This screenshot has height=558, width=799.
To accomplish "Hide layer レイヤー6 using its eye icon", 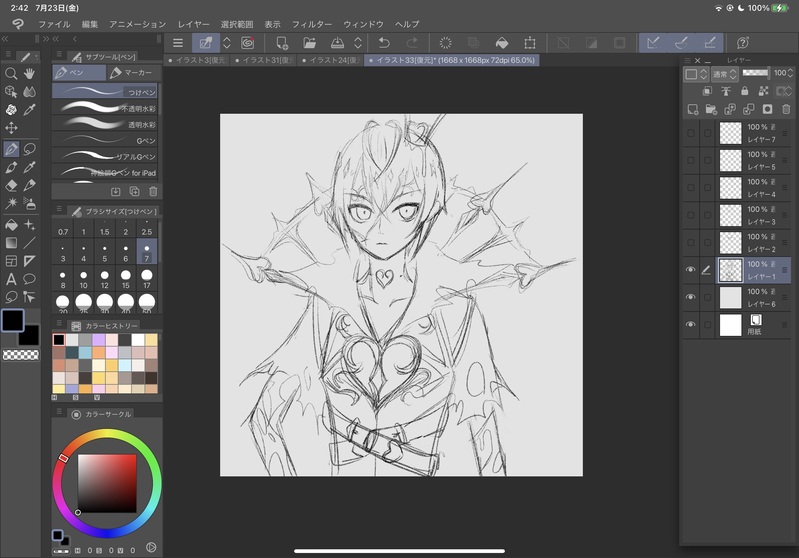I will 690,297.
